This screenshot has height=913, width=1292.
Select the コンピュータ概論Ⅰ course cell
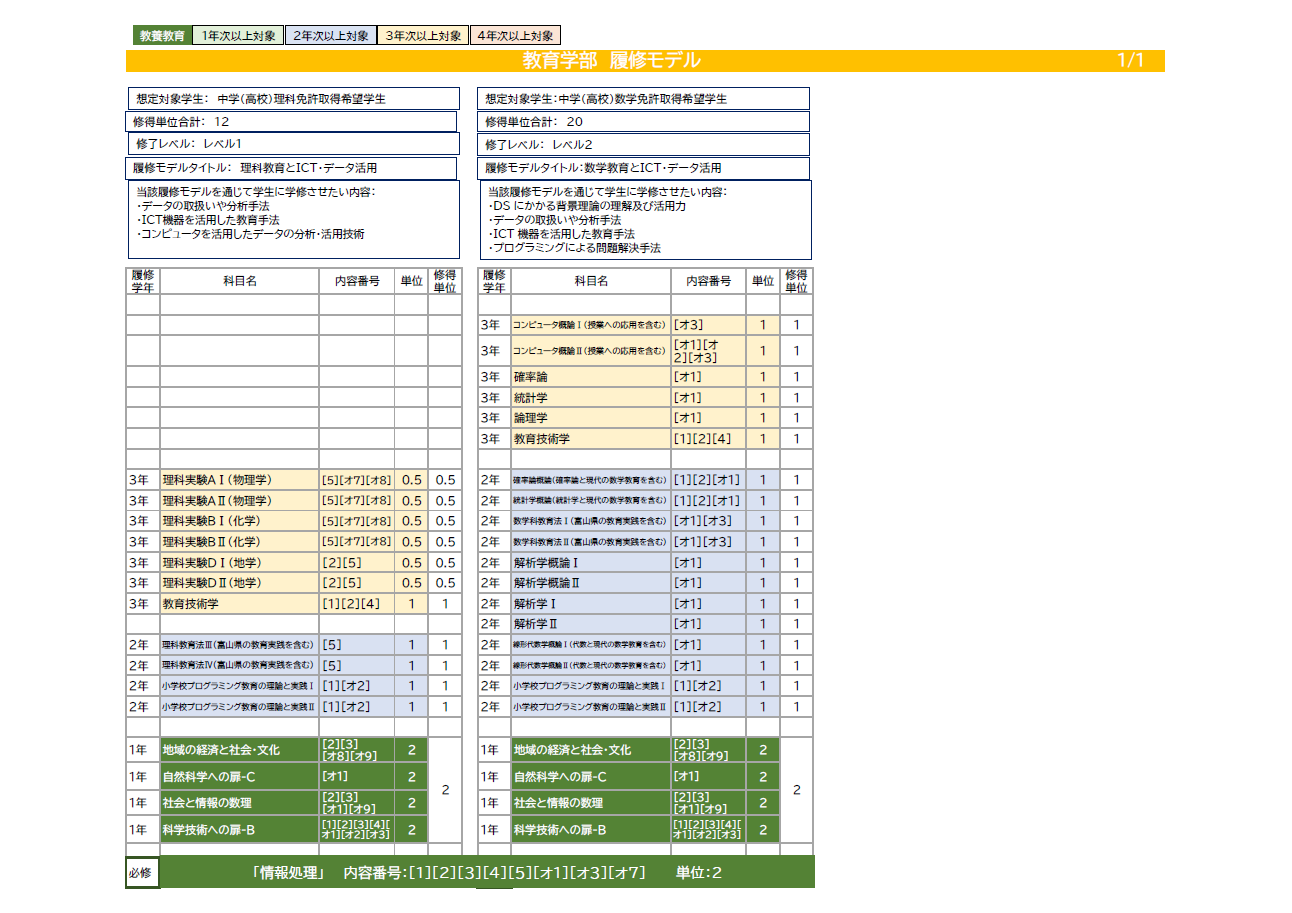pos(591,325)
